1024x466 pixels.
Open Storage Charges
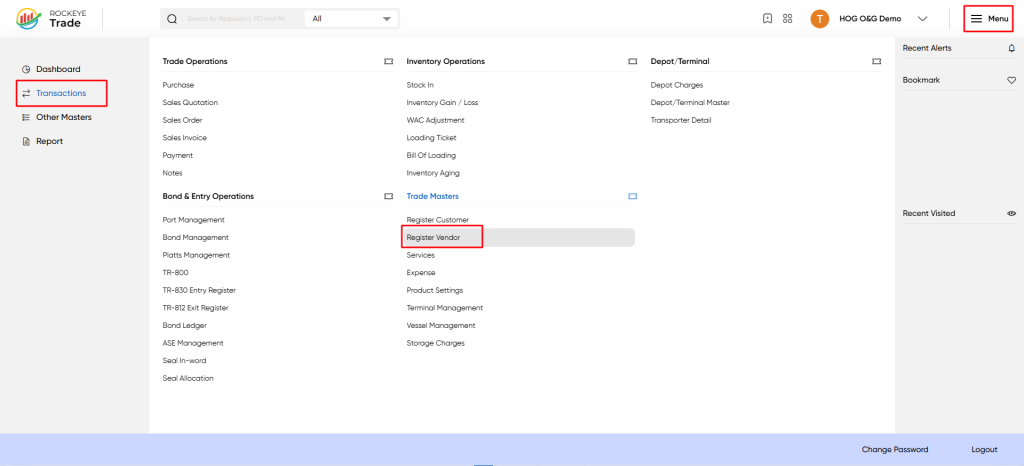pyautogui.click(x=436, y=344)
